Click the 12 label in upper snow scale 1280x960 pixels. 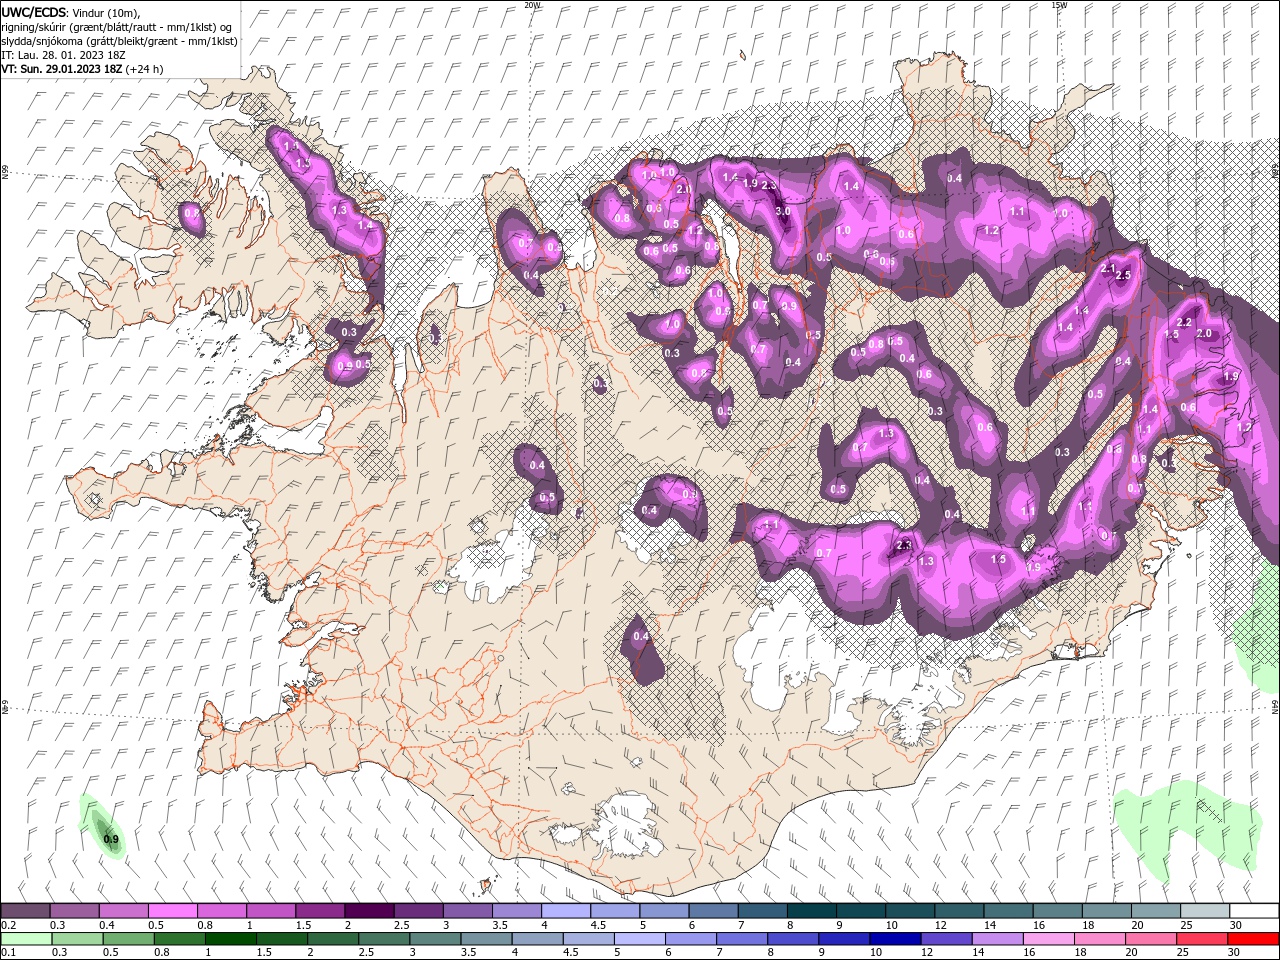pyautogui.click(x=940, y=925)
